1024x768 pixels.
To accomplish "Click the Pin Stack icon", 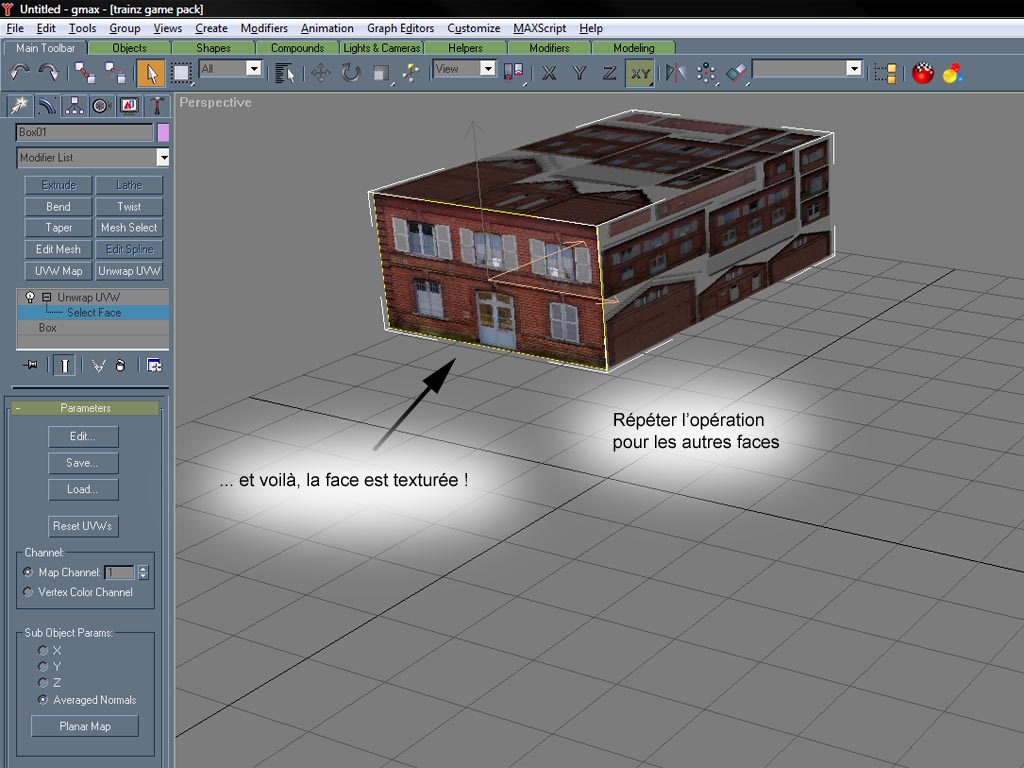I will pyautogui.click(x=31, y=366).
